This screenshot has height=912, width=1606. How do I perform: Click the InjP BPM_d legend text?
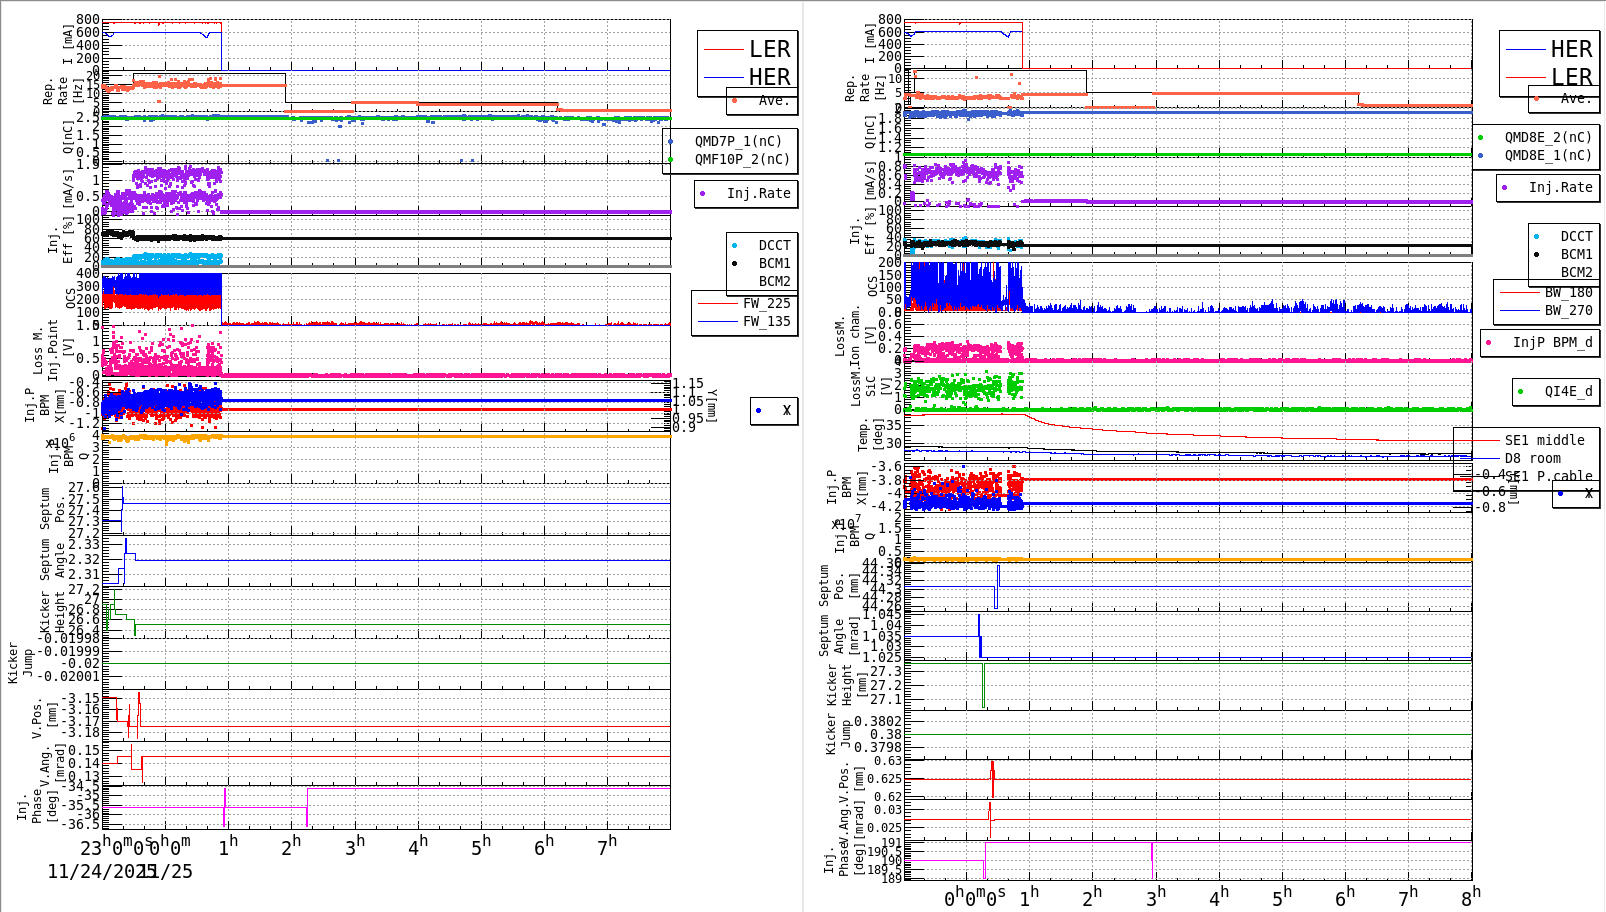tap(1552, 343)
